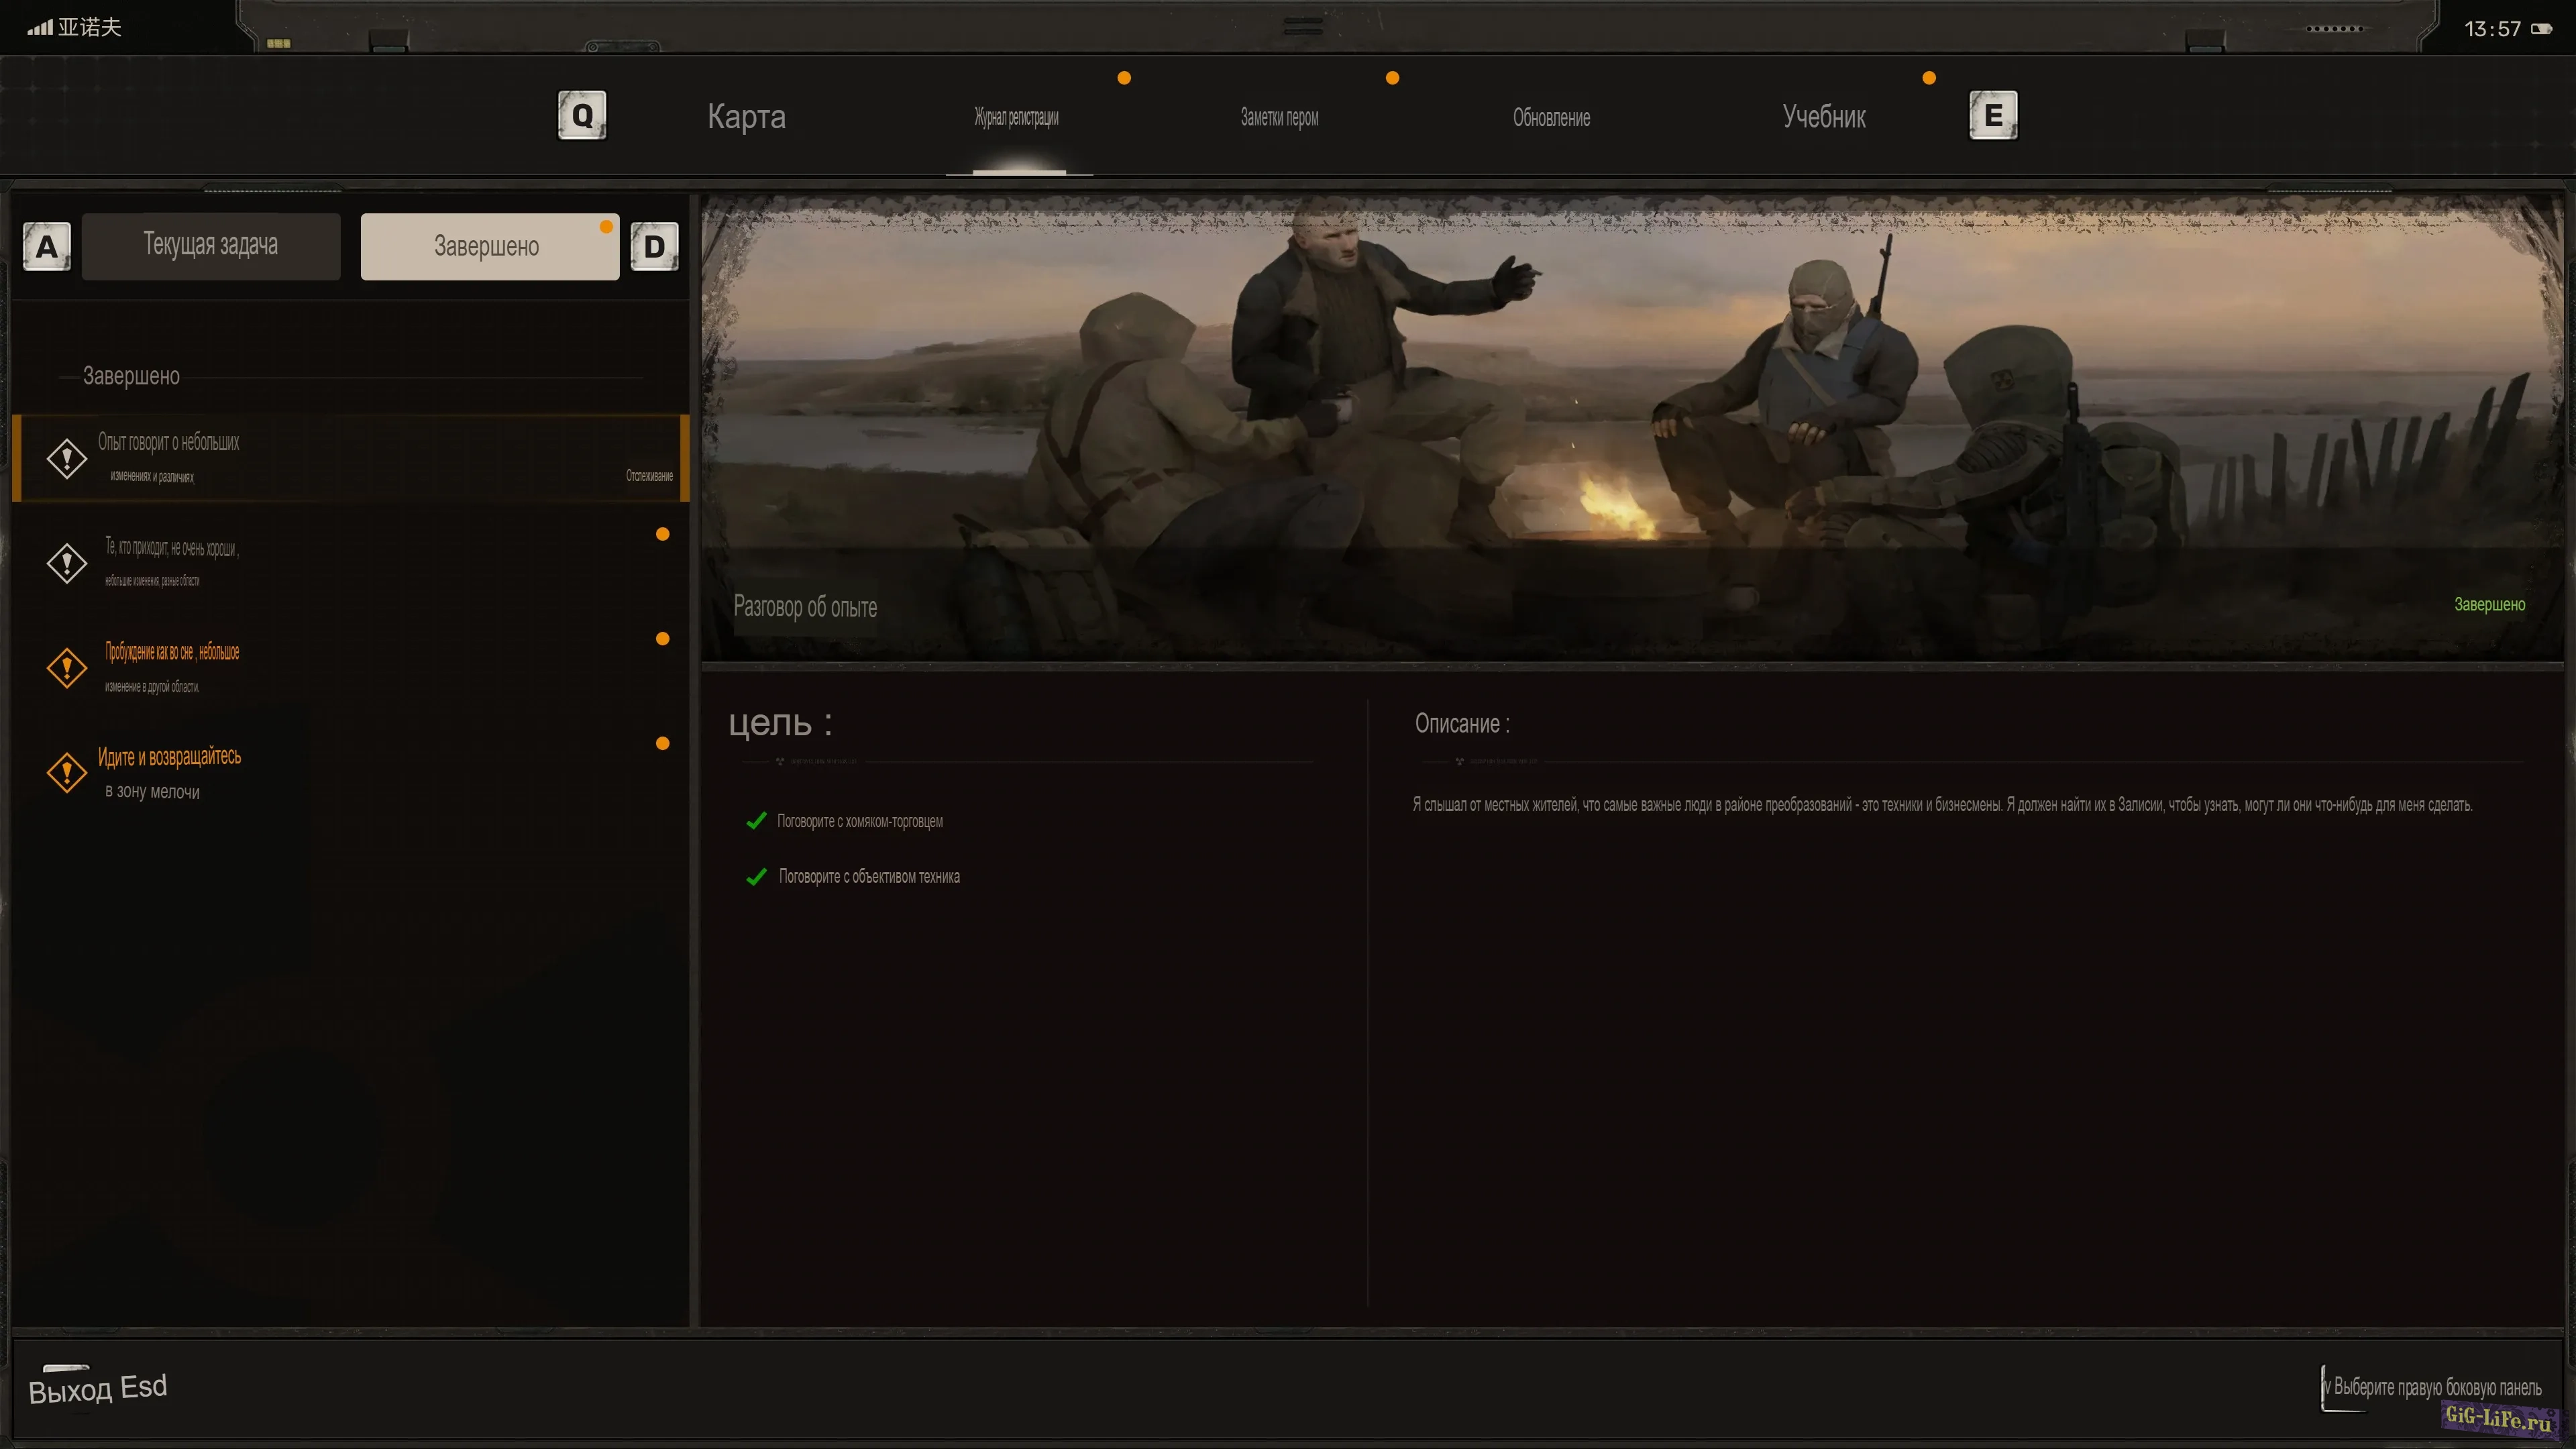Toggle 'Отслеживание' on the selected quest

click(649, 476)
